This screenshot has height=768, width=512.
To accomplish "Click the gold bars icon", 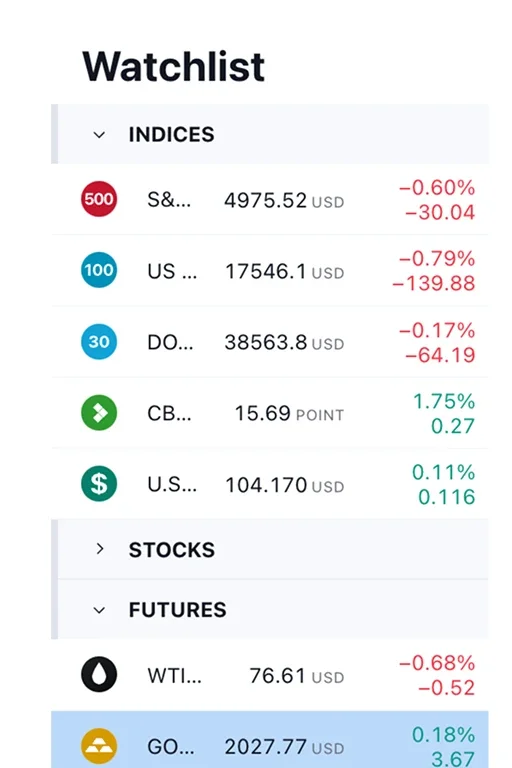I will coord(99,746).
